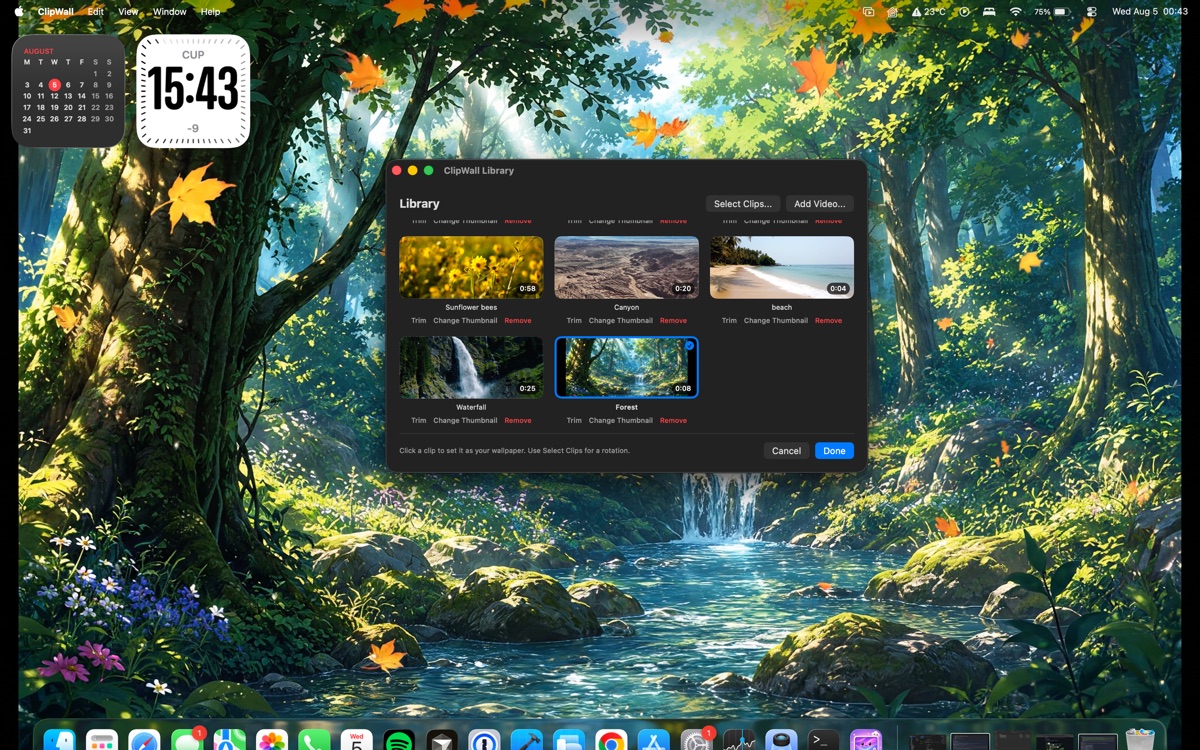The image size is (1200, 750).
Task: Open App Store from the Dock
Action: (653, 740)
